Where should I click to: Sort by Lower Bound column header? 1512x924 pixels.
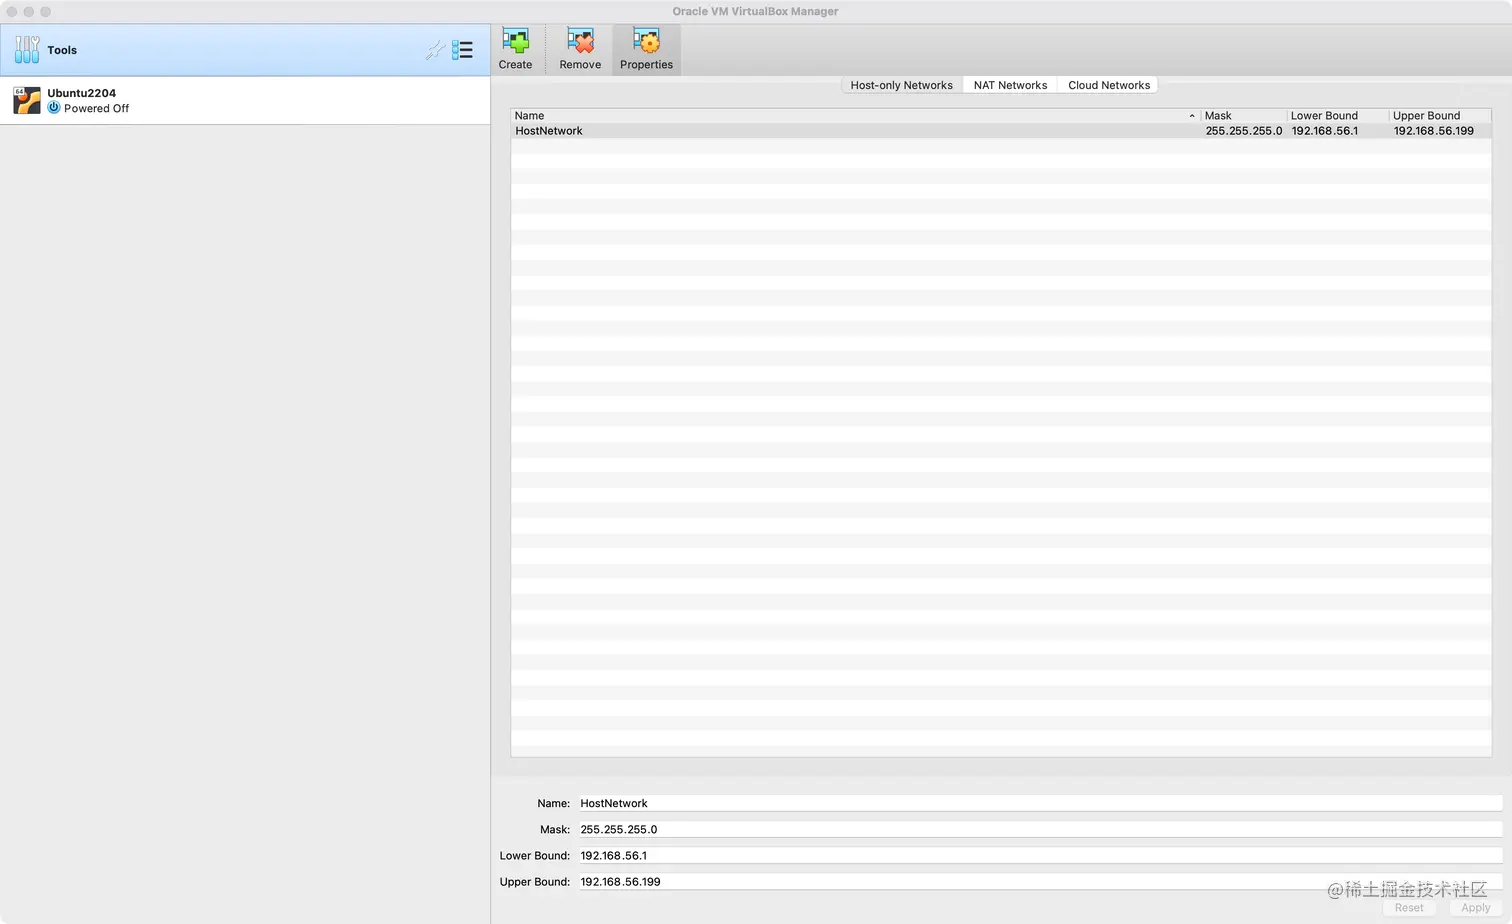[x=1337, y=116]
